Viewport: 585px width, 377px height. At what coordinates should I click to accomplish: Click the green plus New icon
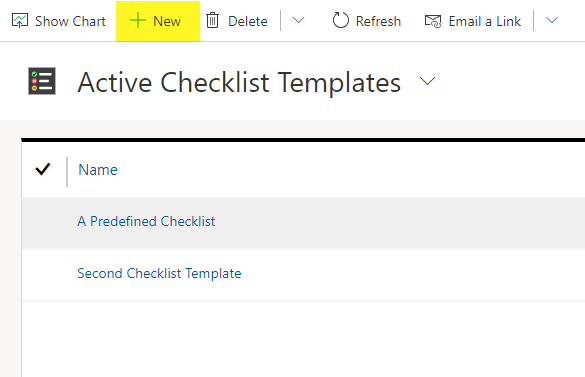coord(138,21)
